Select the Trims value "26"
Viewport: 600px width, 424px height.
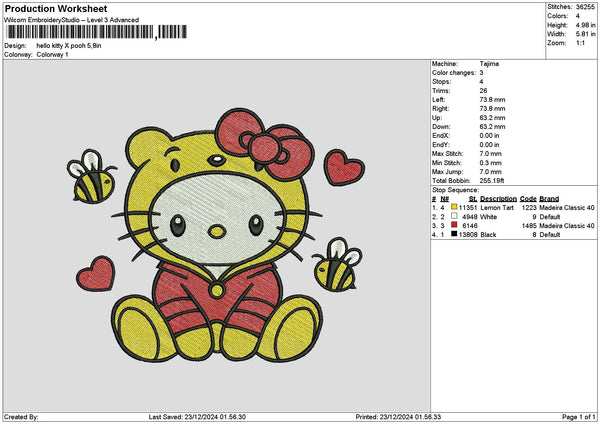tap(483, 91)
